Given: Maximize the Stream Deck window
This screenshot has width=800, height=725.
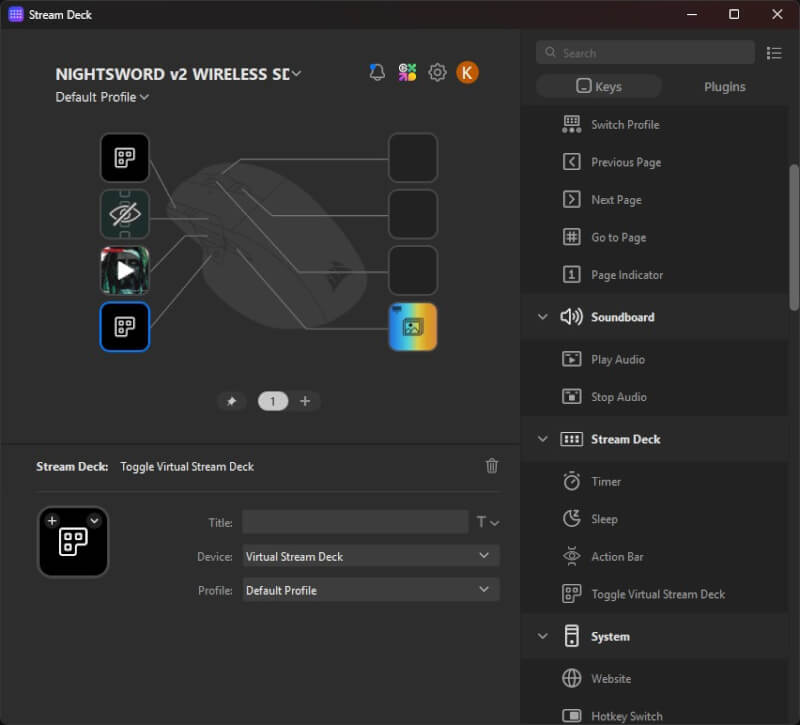Looking at the screenshot, I should coord(734,14).
